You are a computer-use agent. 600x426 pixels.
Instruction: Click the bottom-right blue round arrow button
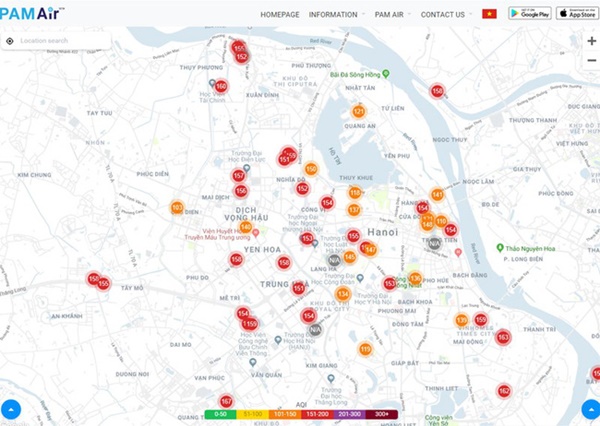click(x=590, y=408)
